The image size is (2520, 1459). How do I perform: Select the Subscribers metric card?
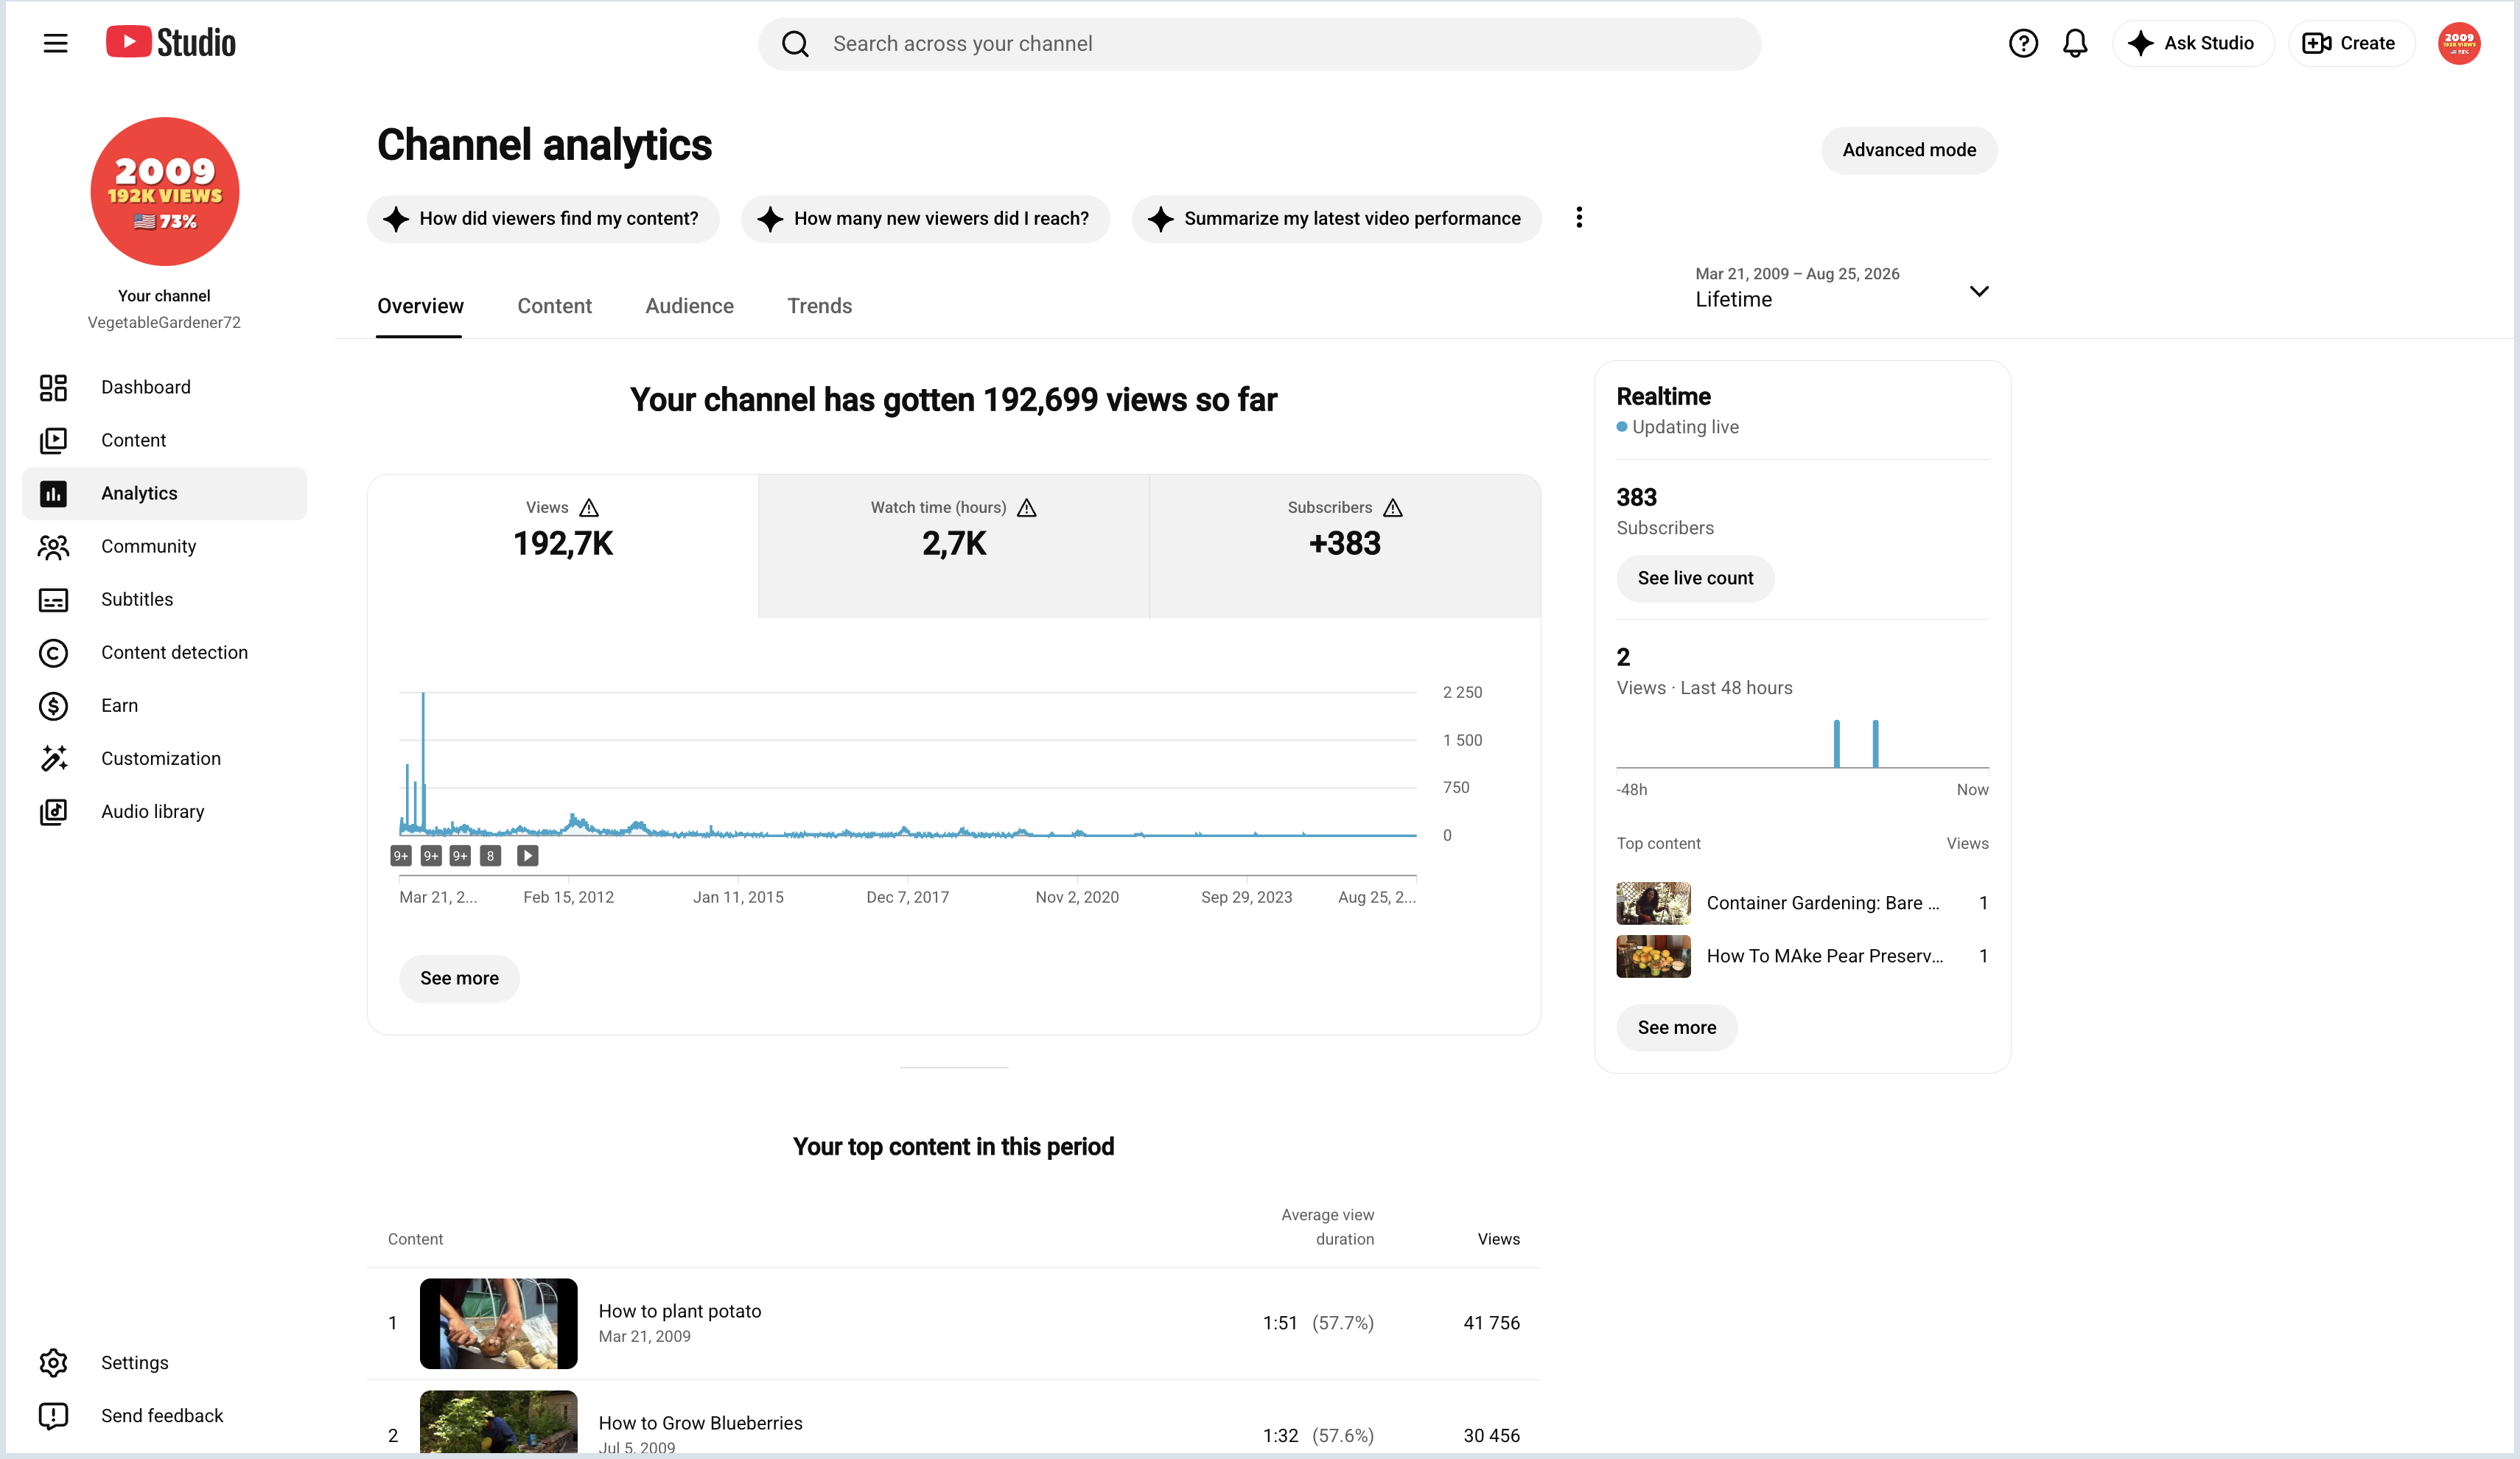(x=1345, y=545)
